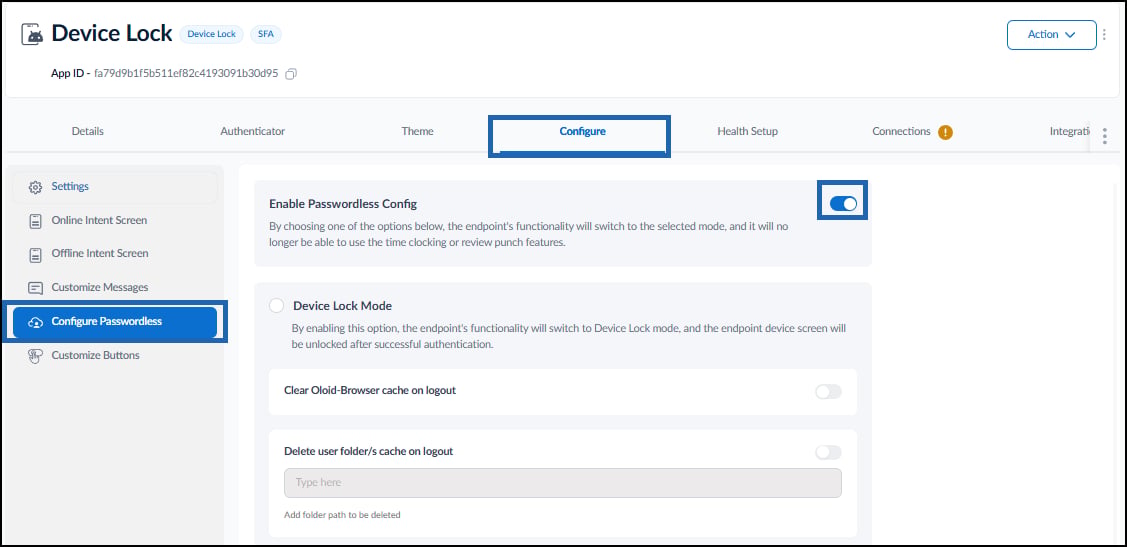1127x547 pixels.
Task: Open the header kebab menu next to Action
Action: [x=1105, y=35]
